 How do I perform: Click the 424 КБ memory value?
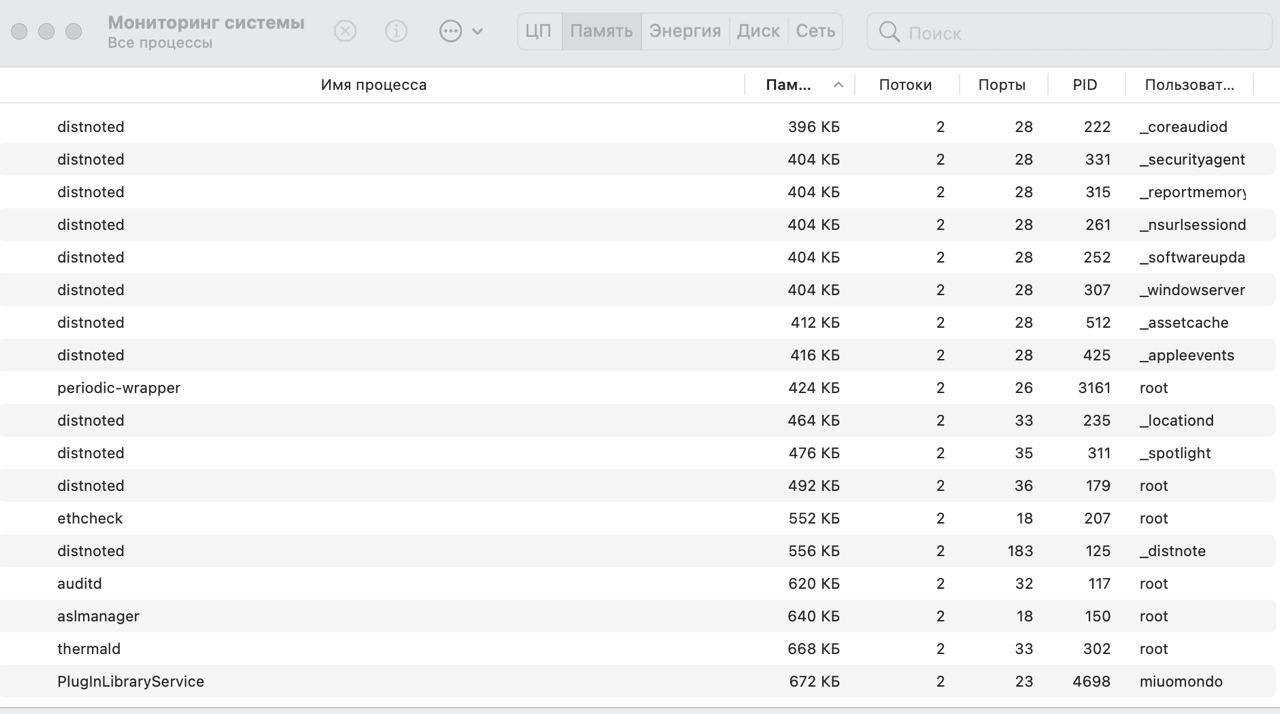point(814,388)
